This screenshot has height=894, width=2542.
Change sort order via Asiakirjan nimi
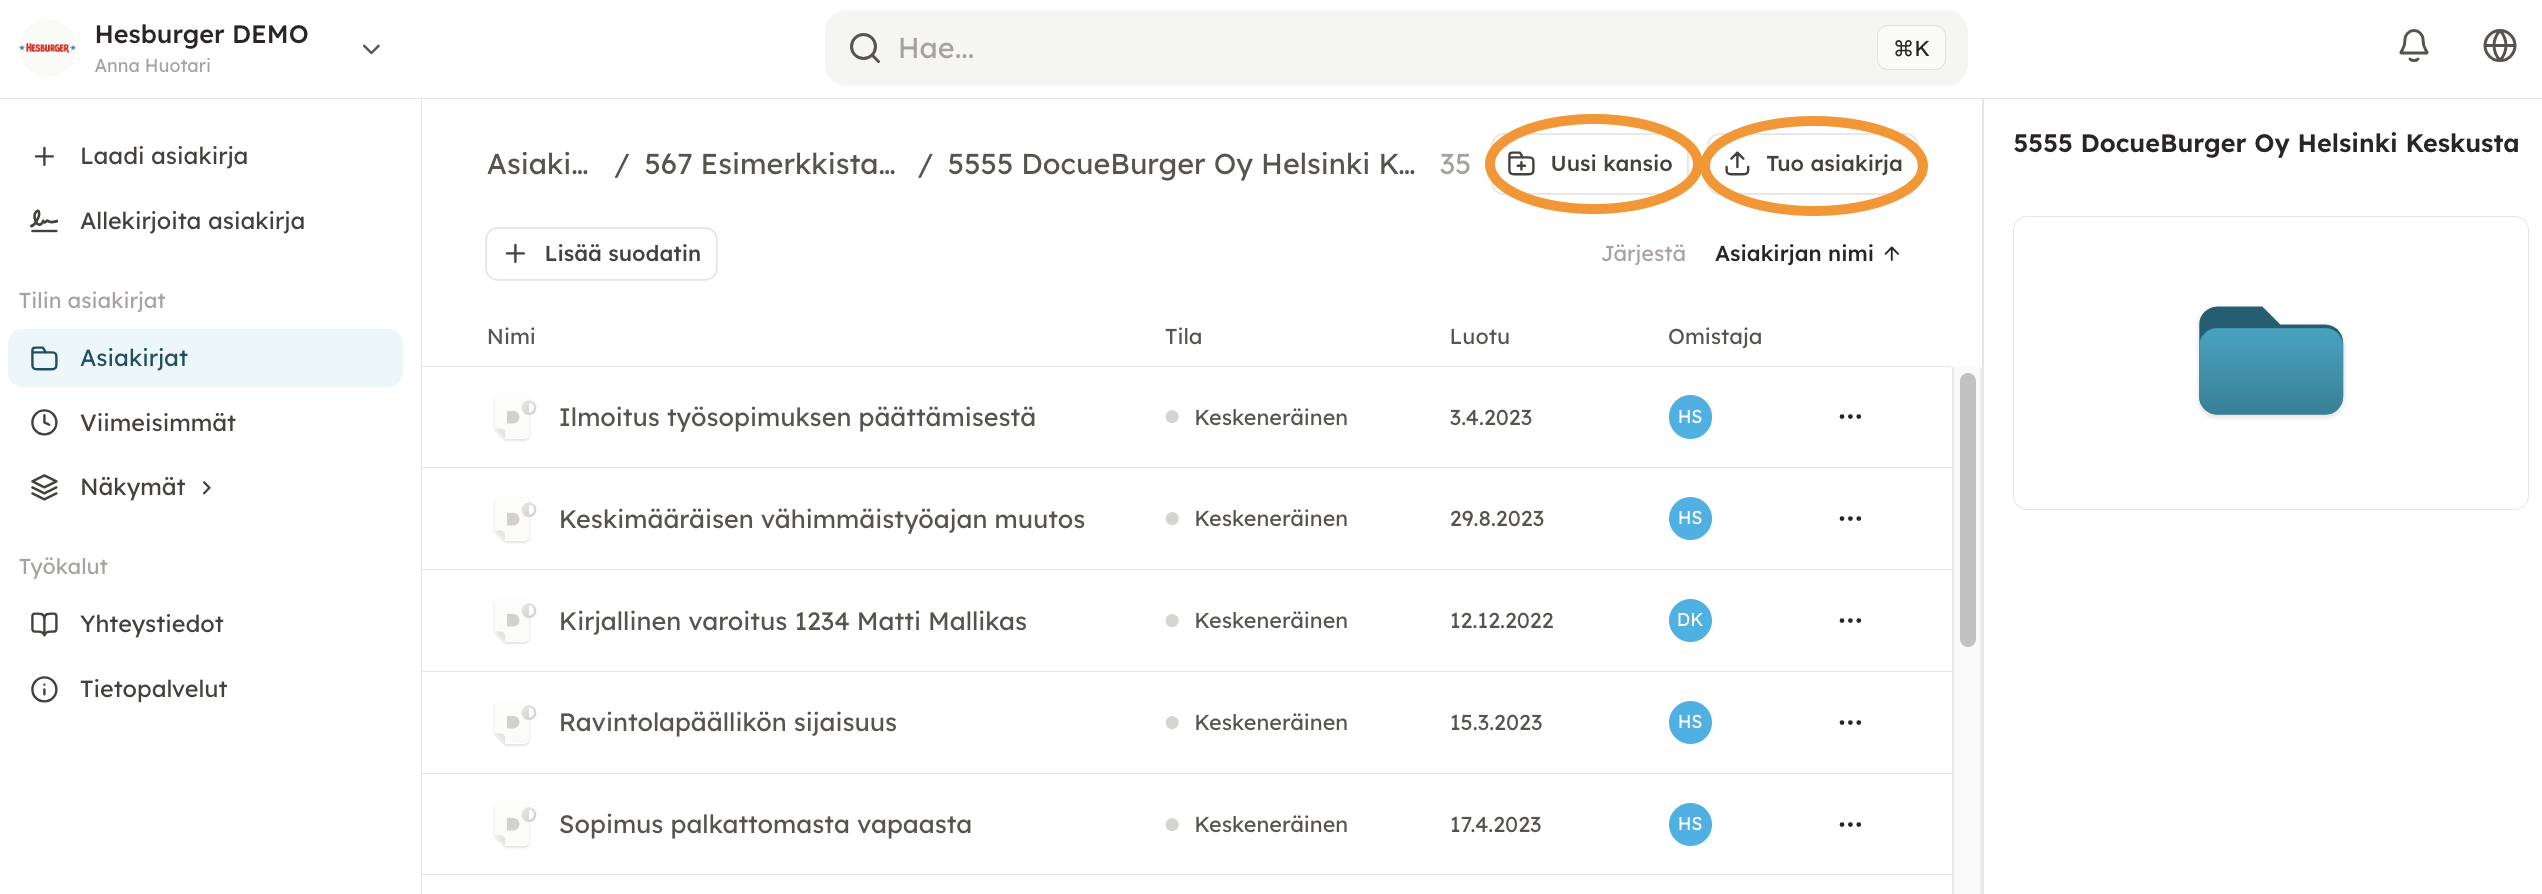(1806, 254)
